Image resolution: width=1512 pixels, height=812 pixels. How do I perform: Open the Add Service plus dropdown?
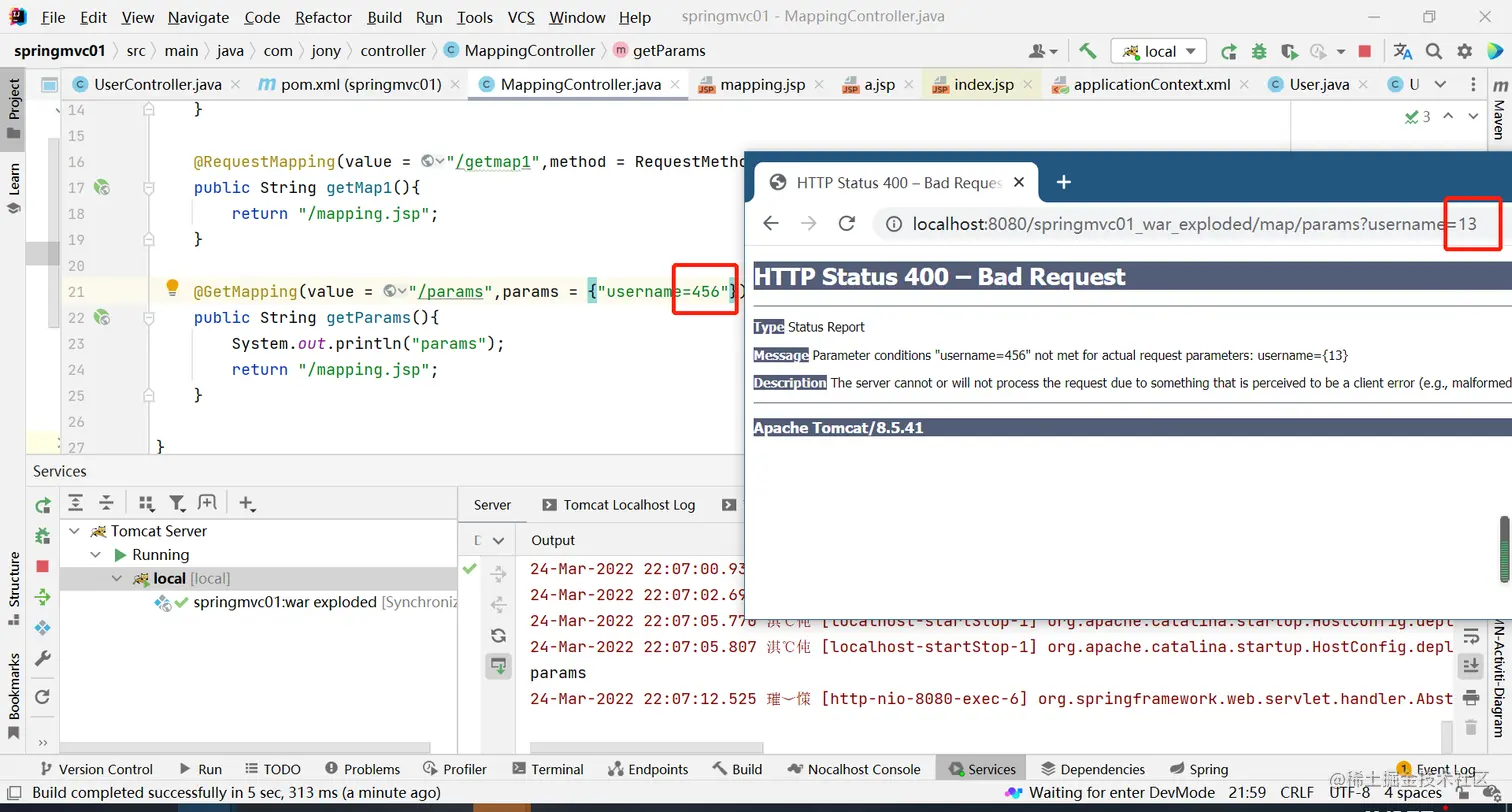247,503
